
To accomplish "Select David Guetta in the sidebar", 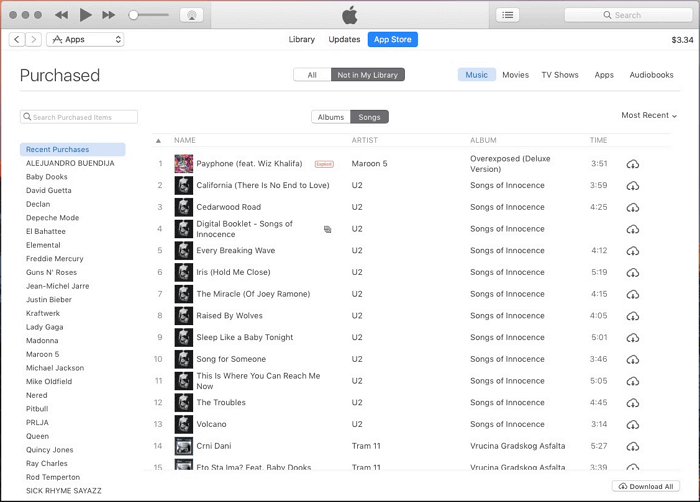I will coord(48,190).
